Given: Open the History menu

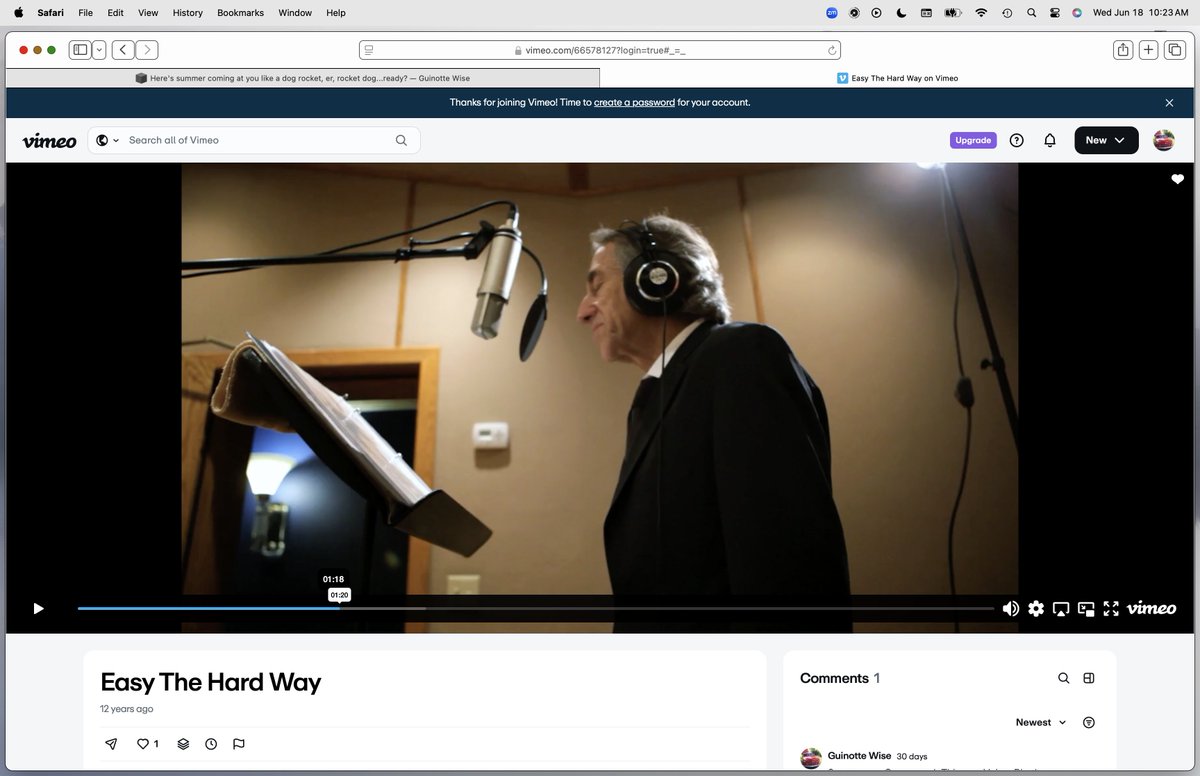Looking at the screenshot, I should pos(187,13).
